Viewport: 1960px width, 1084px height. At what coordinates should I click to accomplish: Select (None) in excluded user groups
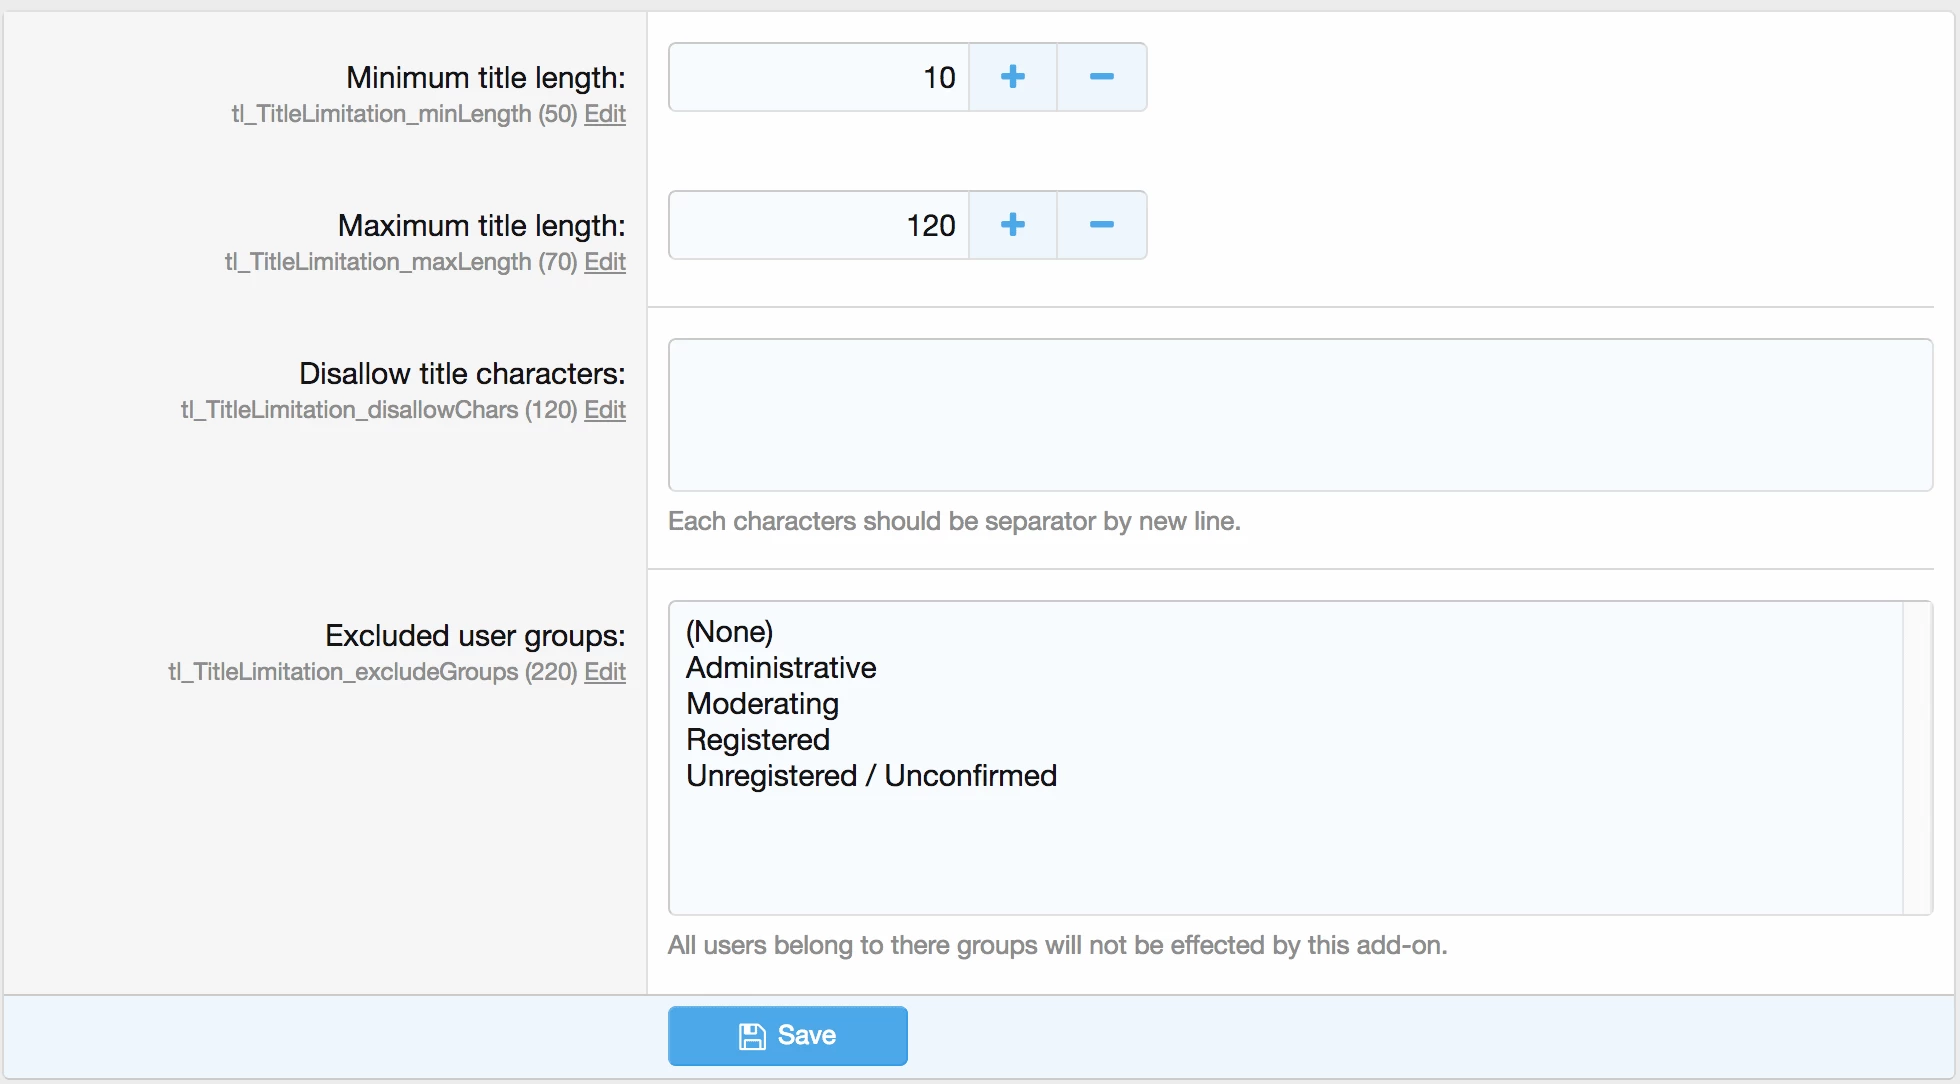(x=1286, y=632)
